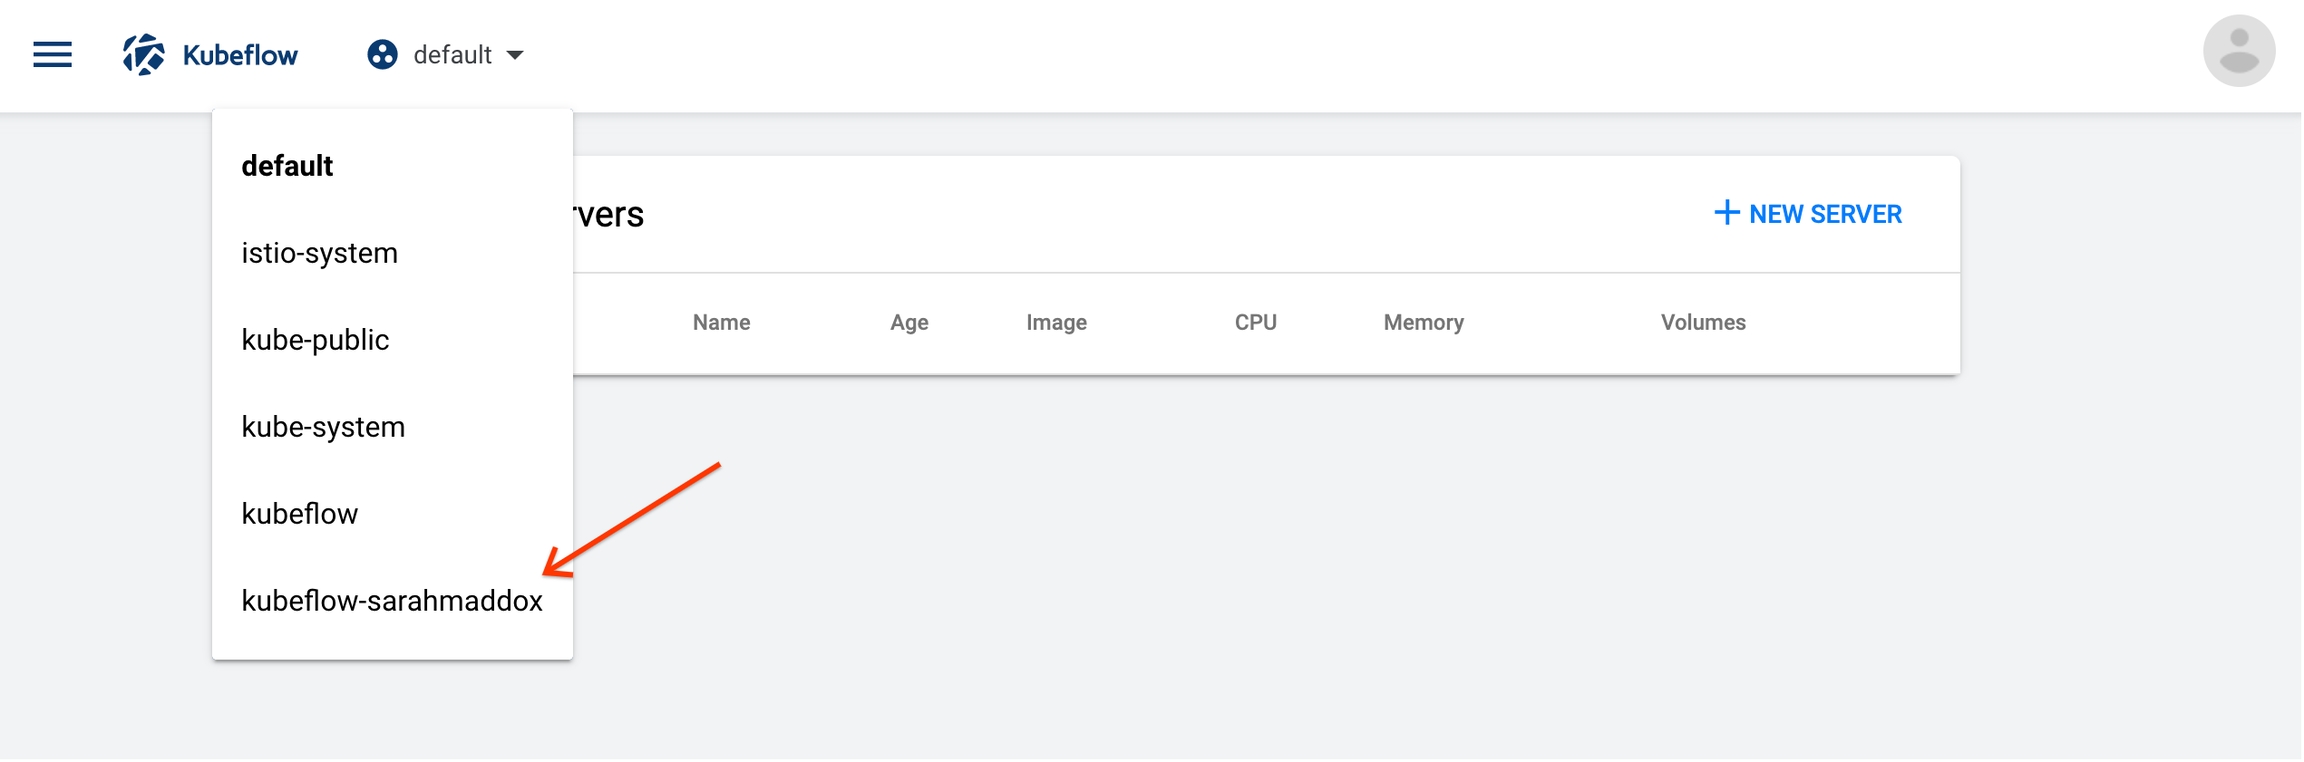Click the CPU column header
The image size is (2304, 762).
[x=1255, y=322]
